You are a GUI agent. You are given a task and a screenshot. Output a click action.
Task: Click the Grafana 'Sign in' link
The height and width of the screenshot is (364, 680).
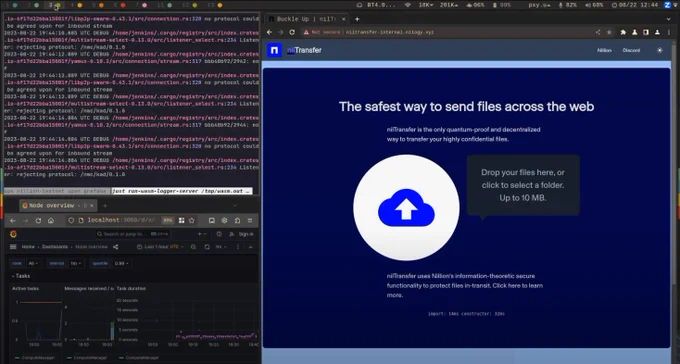point(246,234)
